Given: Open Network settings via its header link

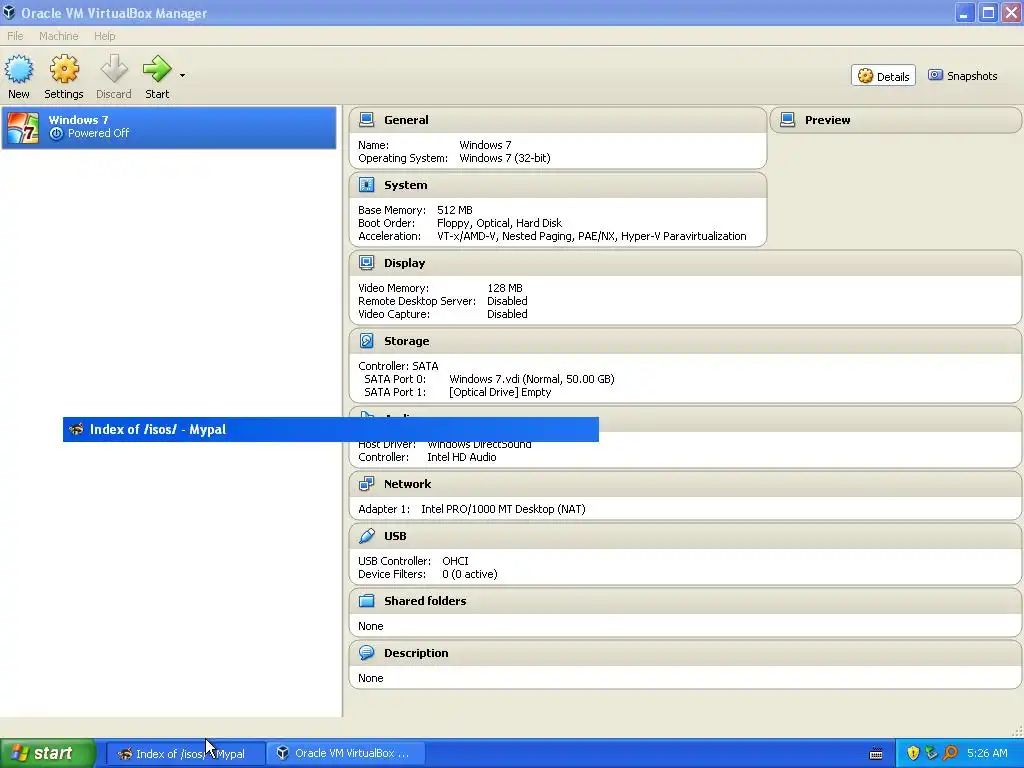Looking at the screenshot, I should tap(408, 484).
